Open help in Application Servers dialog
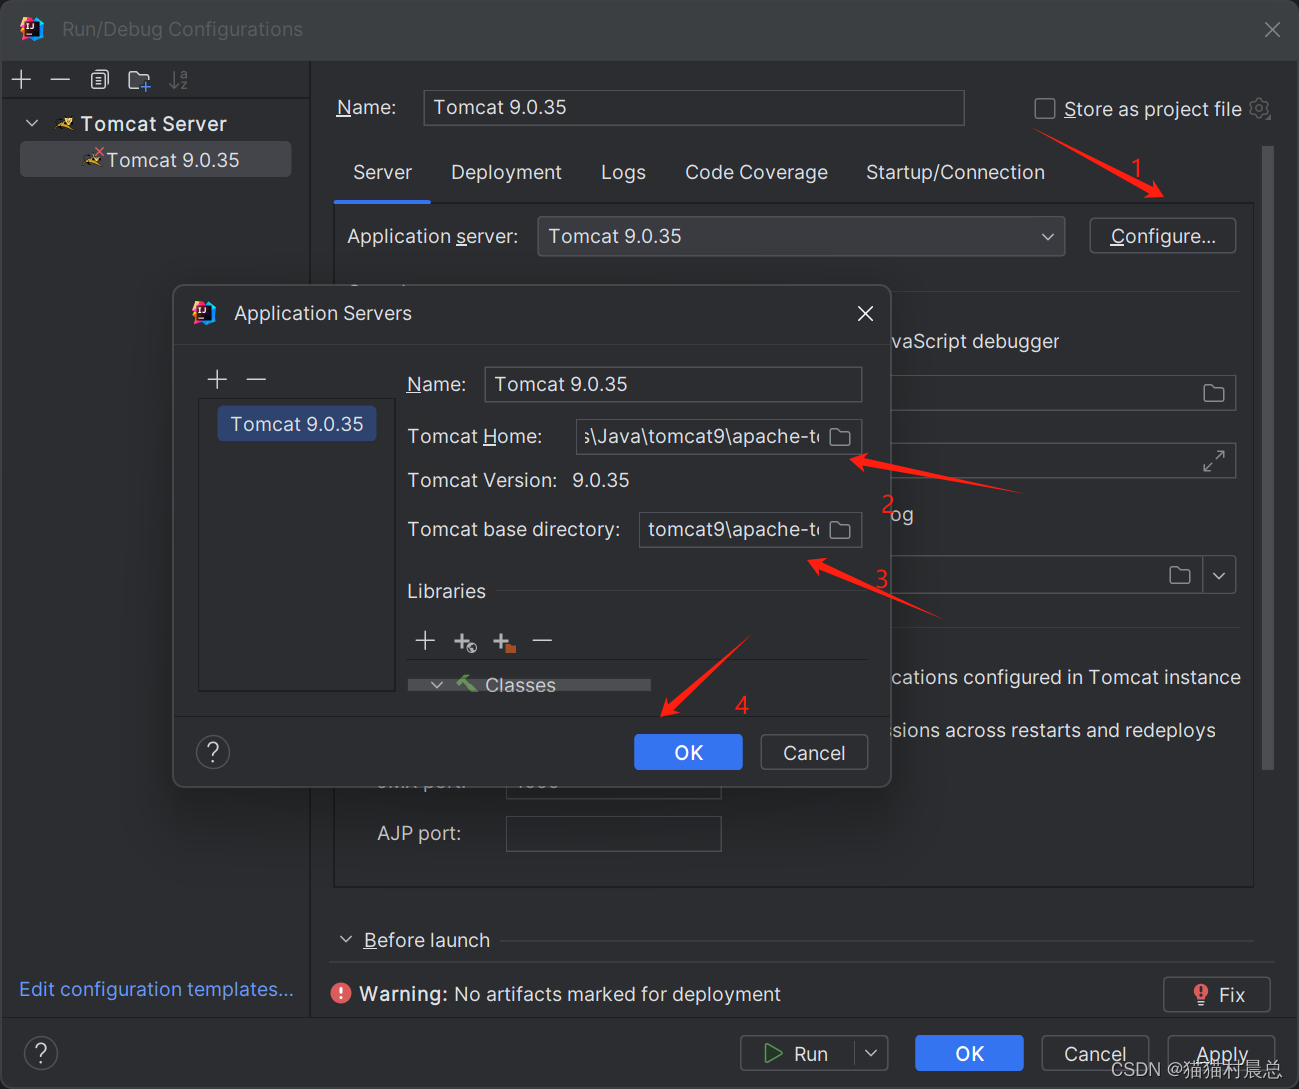 [x=213, y=752]
